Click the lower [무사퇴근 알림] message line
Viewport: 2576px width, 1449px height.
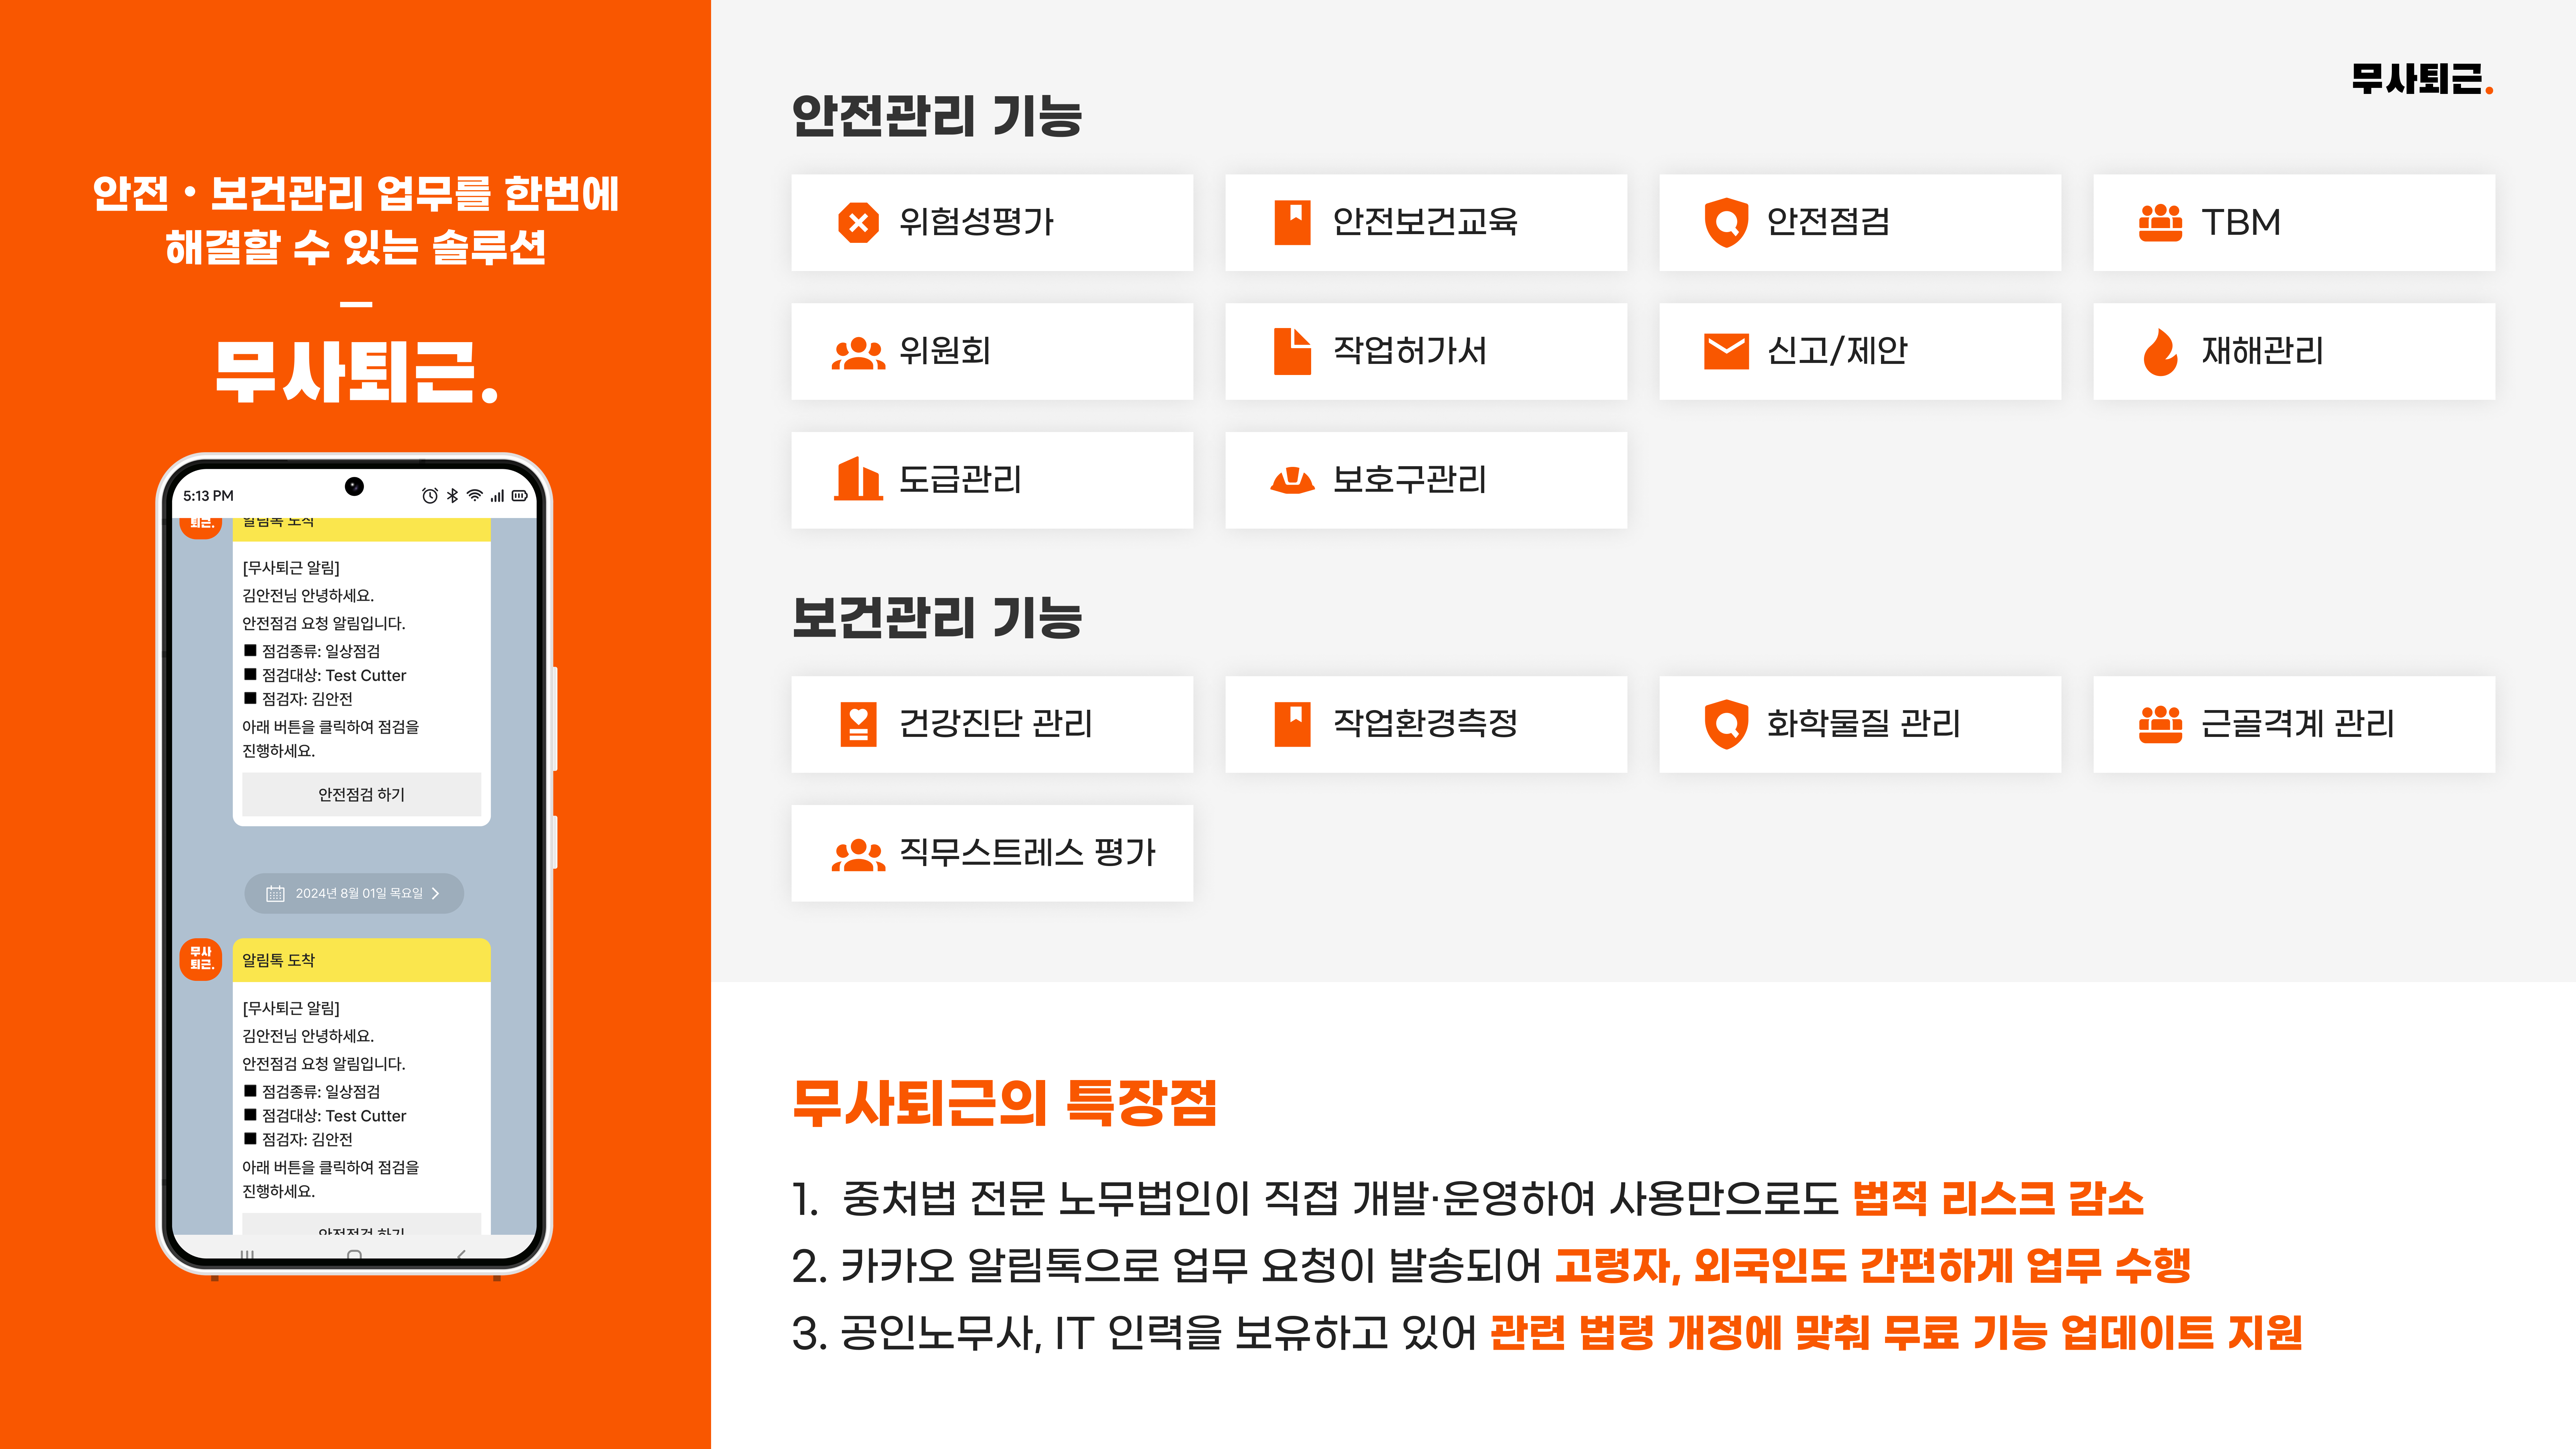pos(291,1008)
